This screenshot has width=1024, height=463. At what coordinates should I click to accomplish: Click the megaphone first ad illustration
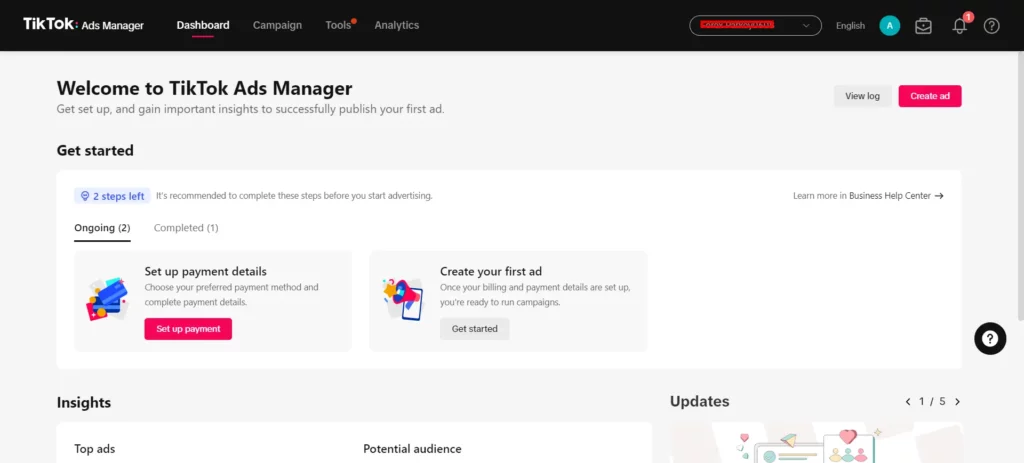point(403,299)
